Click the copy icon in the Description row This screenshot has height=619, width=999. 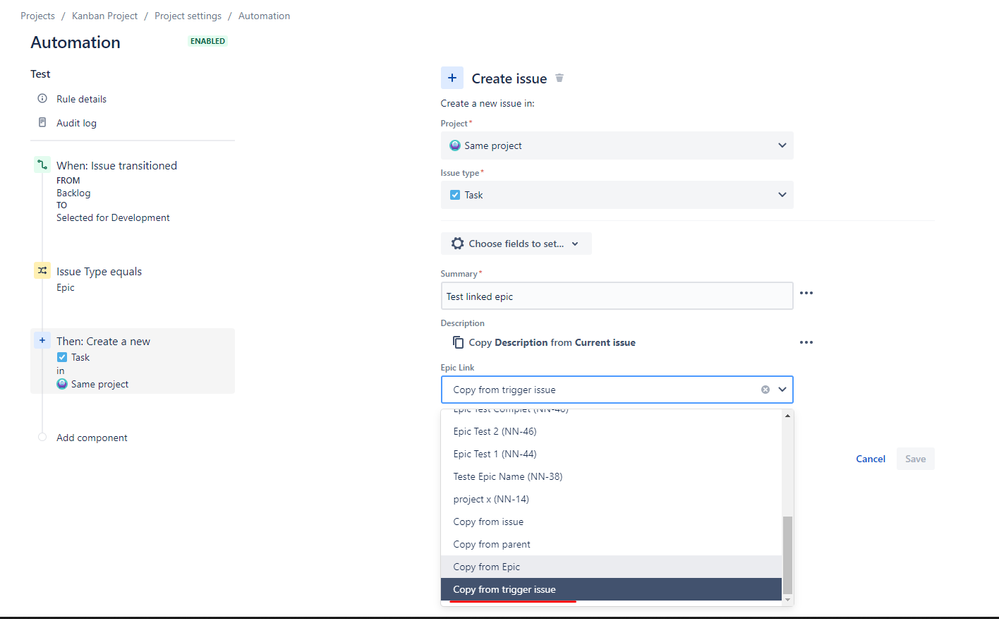pos(457,342)
